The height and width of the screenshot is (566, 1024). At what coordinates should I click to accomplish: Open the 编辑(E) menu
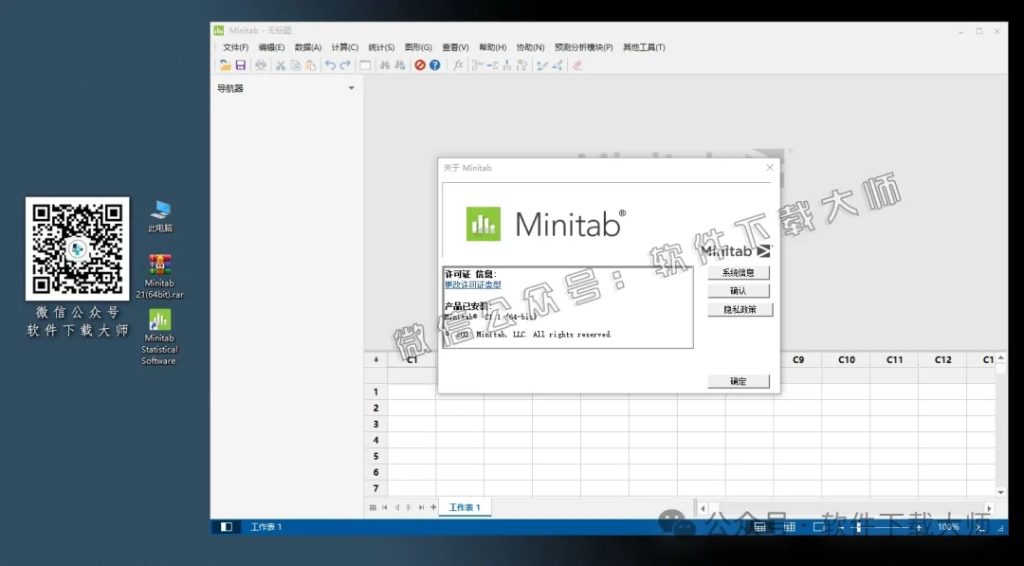coord(272,48)
